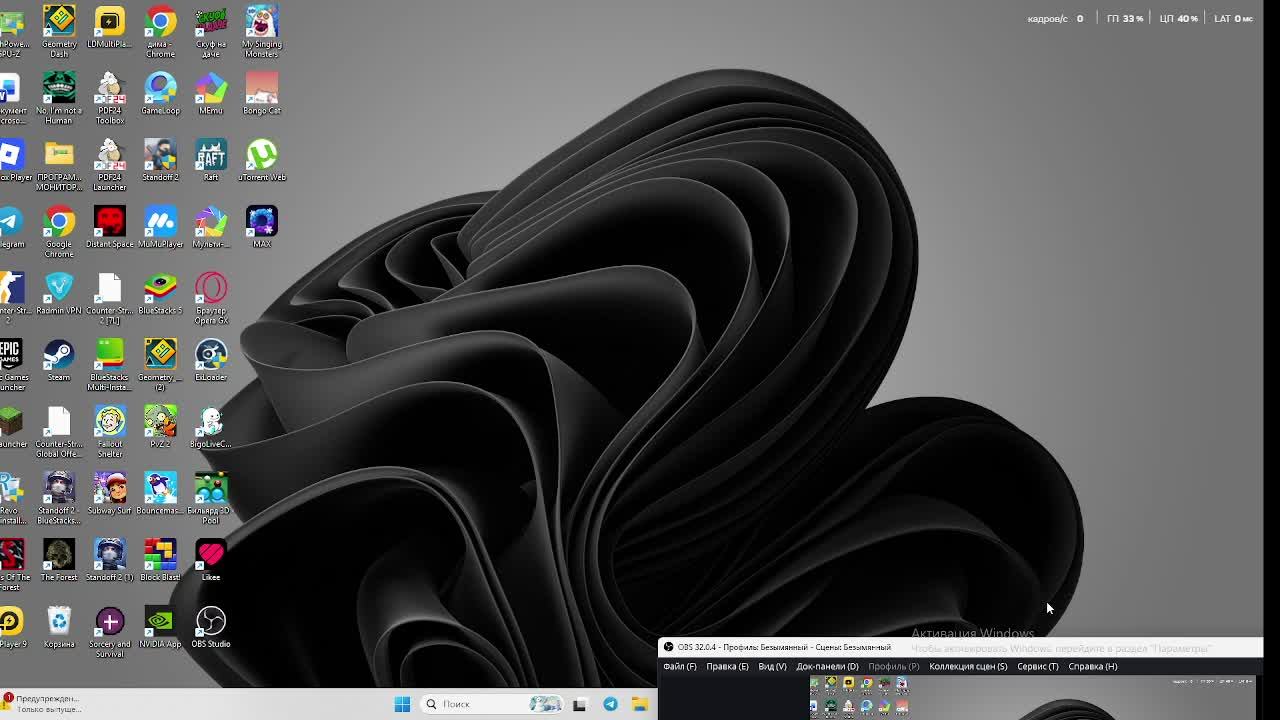The image size is (1280, 720).
Task: Launch LDMultiPlayer from the desktop
Action: (109, 27)
